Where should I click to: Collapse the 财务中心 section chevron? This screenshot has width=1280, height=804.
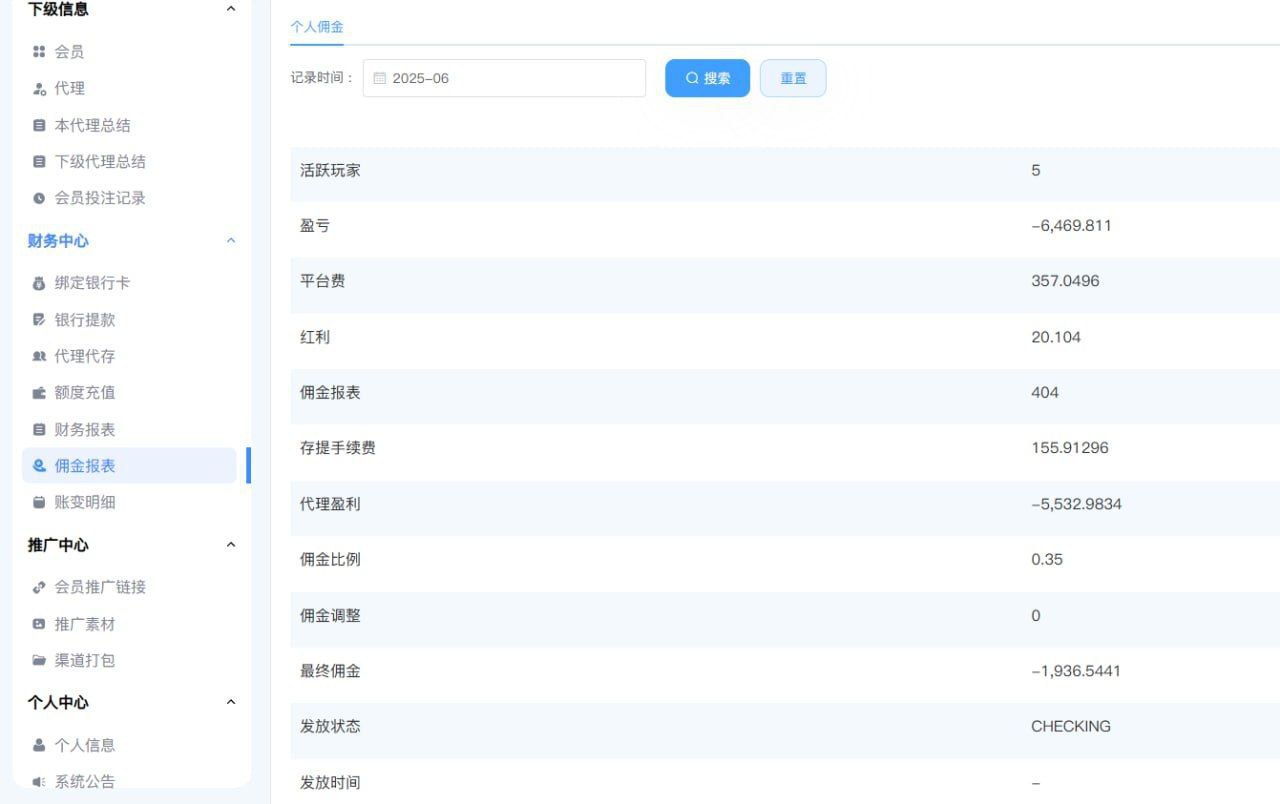(x=231, y=241)
